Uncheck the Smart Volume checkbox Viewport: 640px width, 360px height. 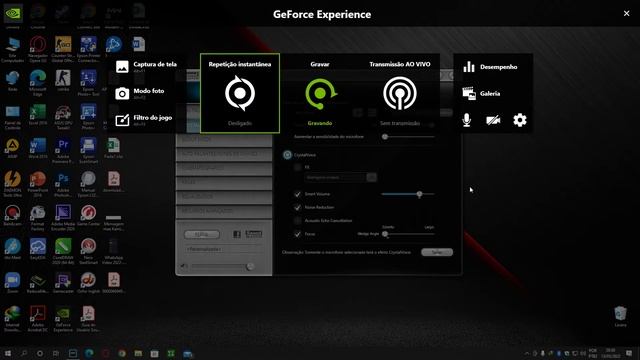(297, 194)
